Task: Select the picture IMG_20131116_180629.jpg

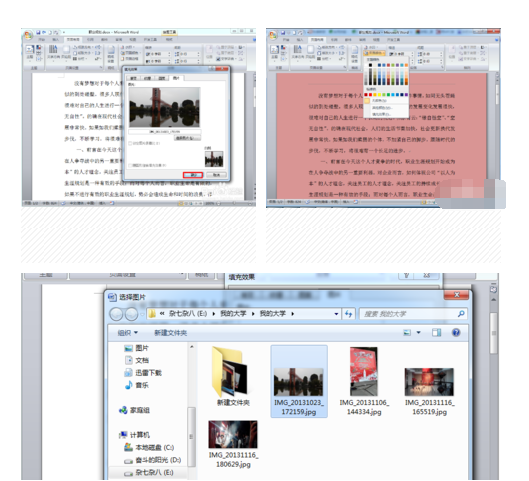Action: click(233, 444)
